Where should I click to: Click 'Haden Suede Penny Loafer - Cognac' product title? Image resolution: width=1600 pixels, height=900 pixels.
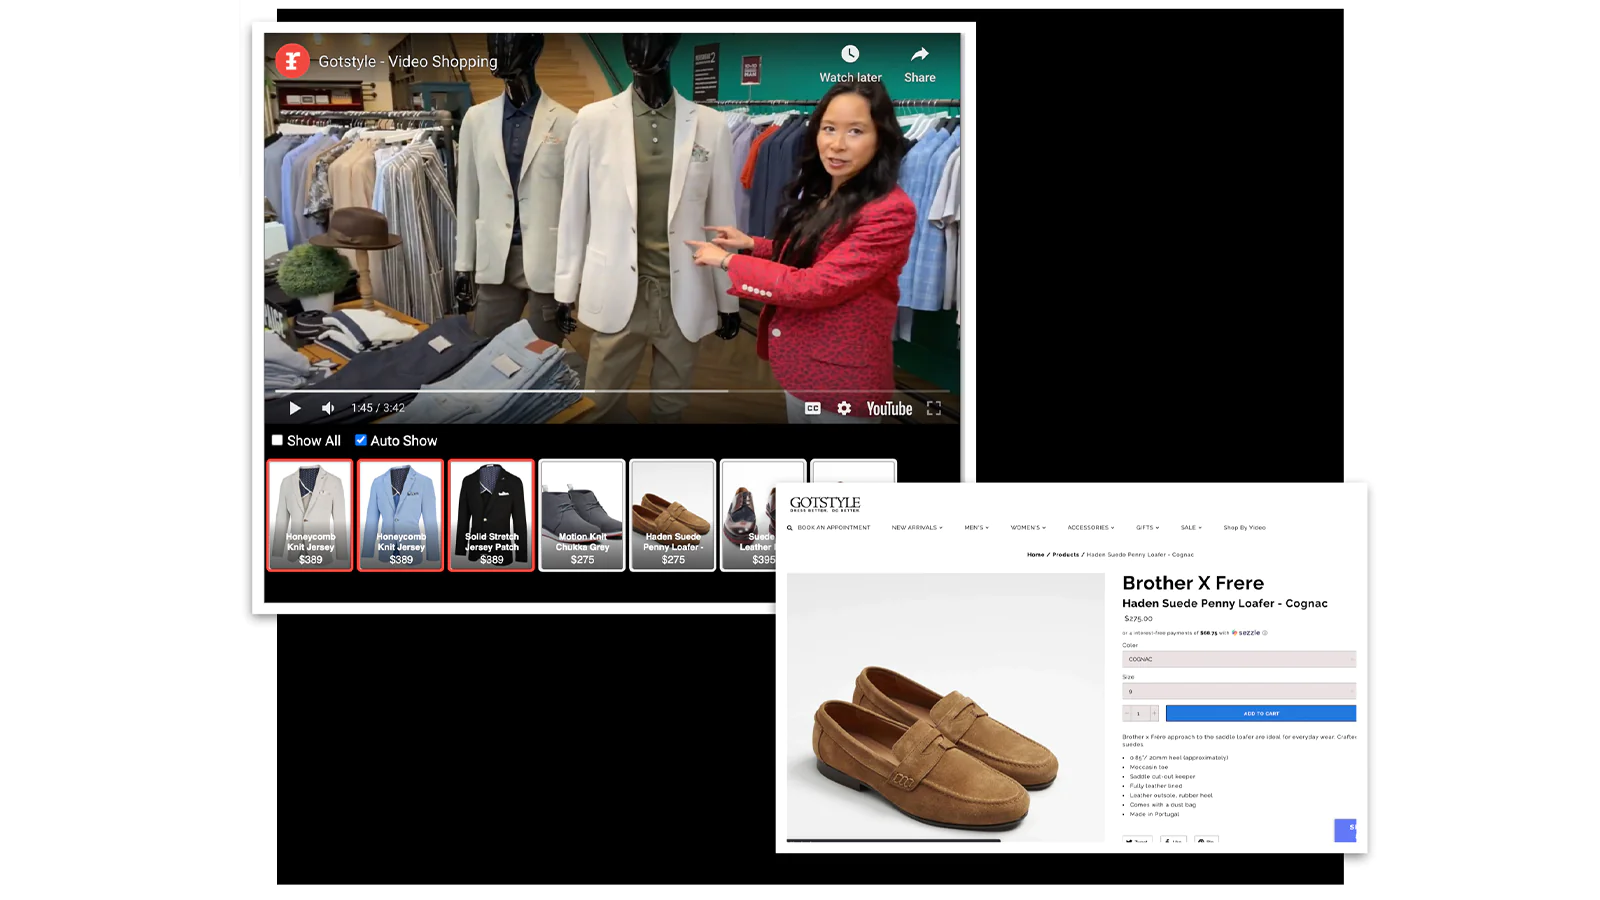click(1225, 604)
